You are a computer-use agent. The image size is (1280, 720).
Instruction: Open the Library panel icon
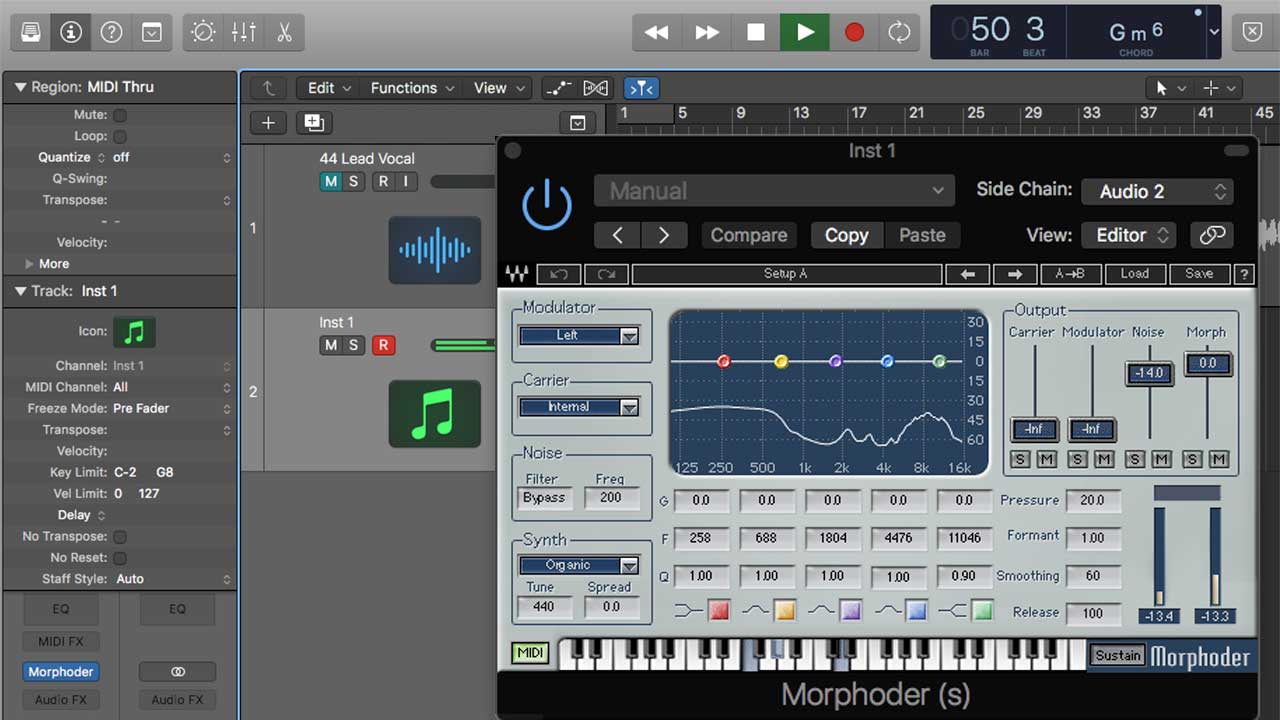[x=29, y=31]
